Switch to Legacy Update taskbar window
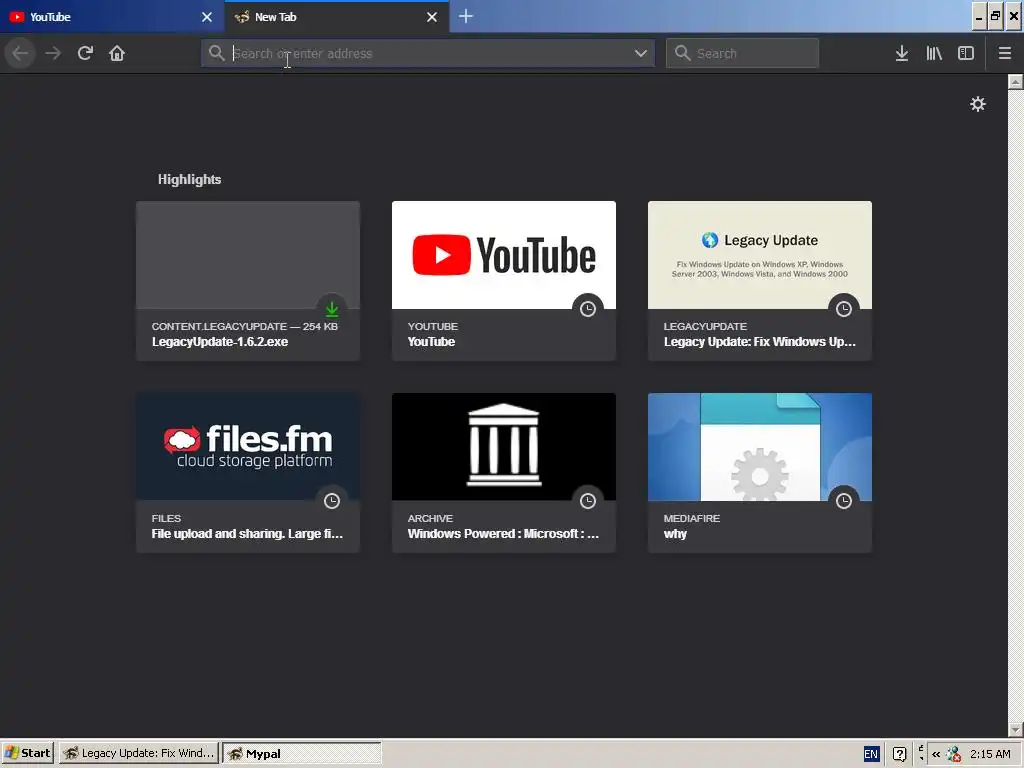1024x768 pixels. [139, 753]
